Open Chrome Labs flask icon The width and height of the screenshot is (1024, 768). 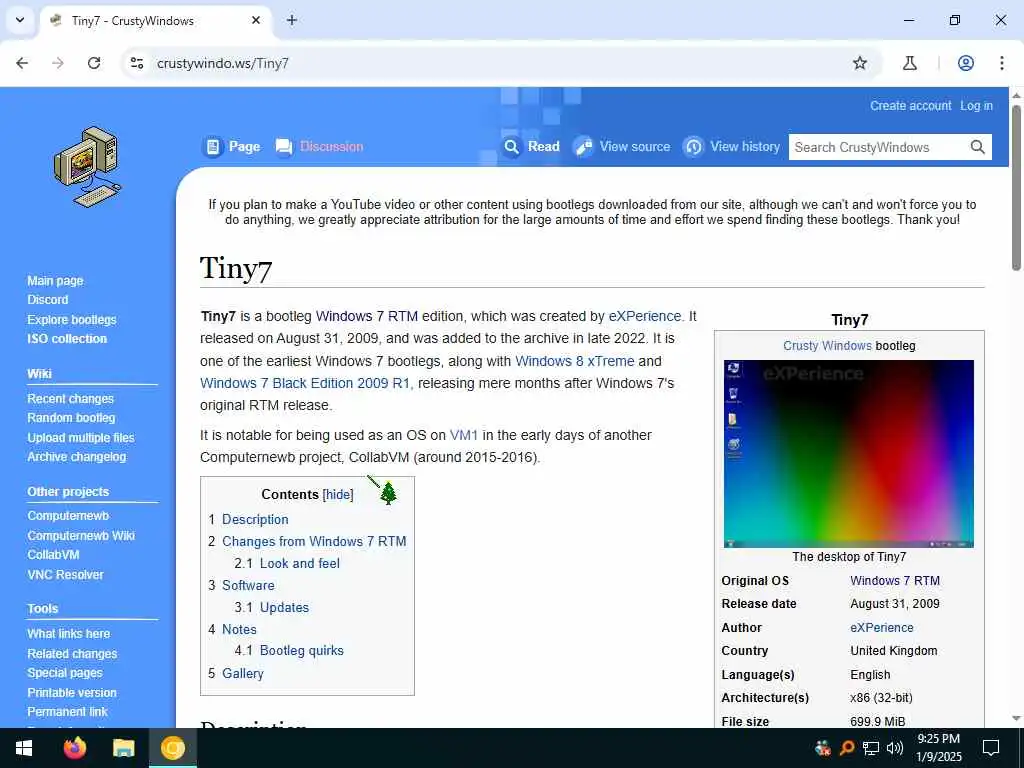(910, 63)
